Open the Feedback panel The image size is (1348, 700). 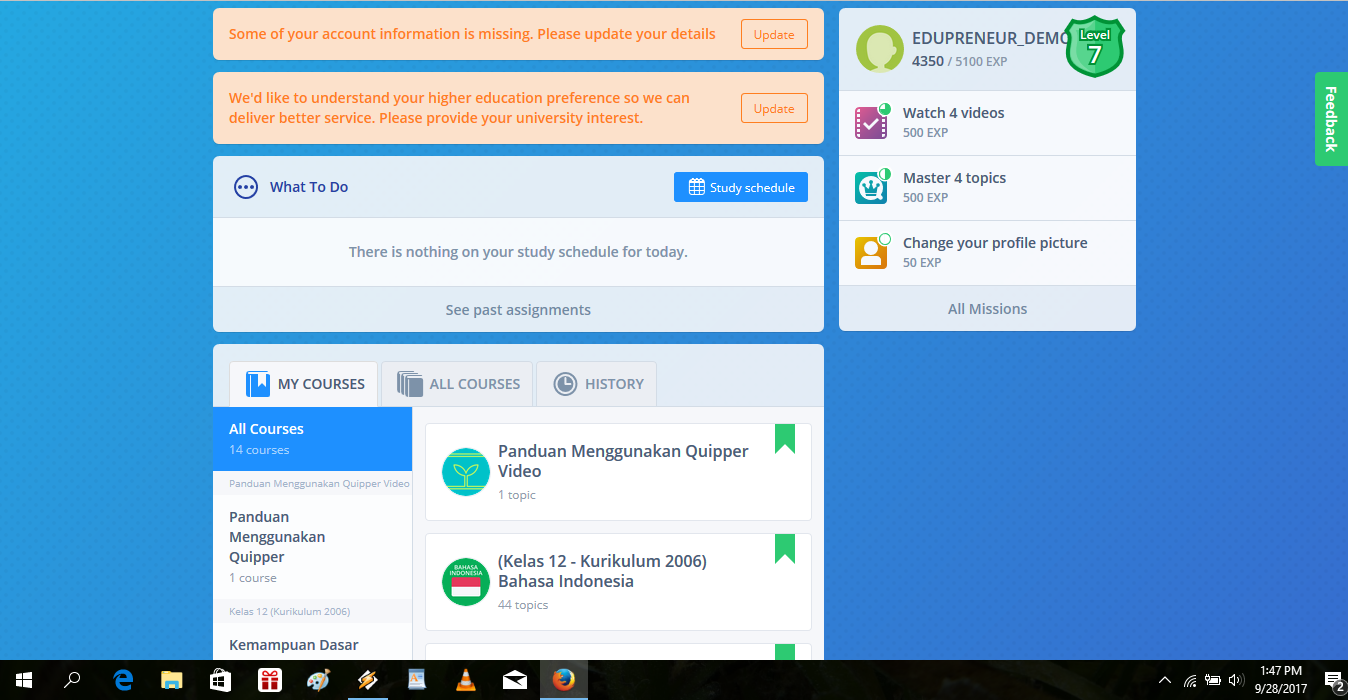tap(1331, 118)
